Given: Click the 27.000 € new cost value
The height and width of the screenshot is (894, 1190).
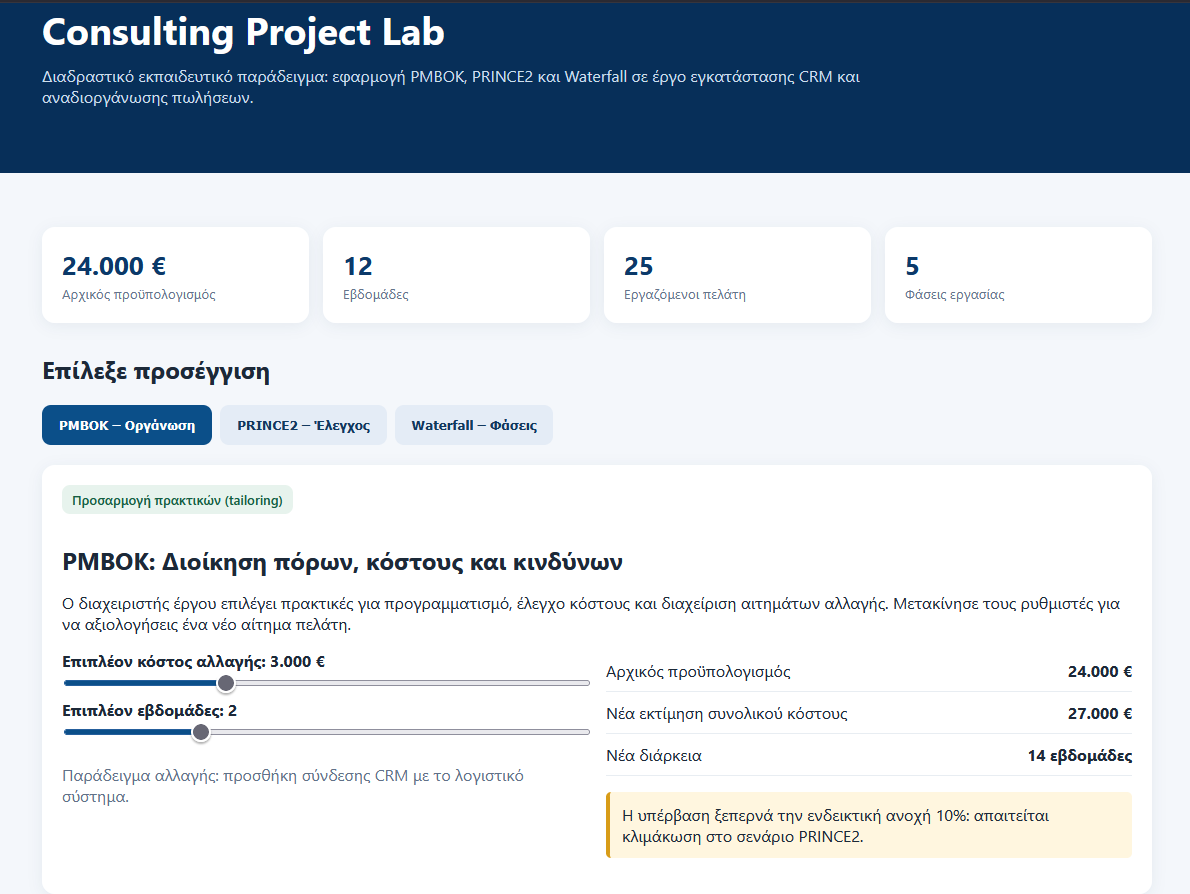Looking at the screenshot, I should coord(1100,713).
